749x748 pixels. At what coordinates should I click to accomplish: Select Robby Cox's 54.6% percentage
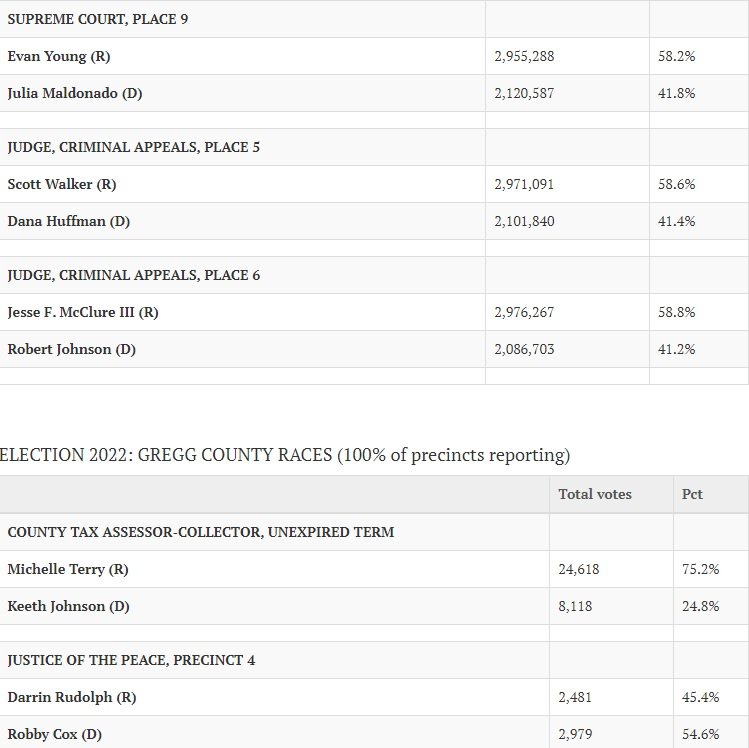pyautogui.click(x=700, y=734)
